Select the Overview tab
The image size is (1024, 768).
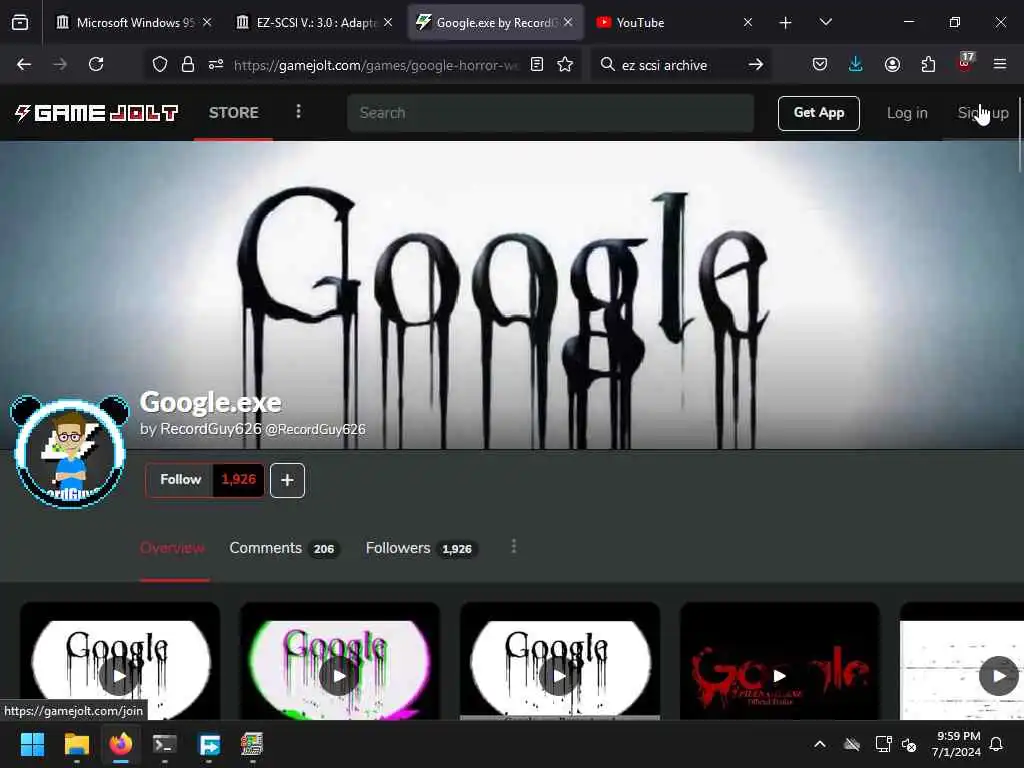click(172, 548)
